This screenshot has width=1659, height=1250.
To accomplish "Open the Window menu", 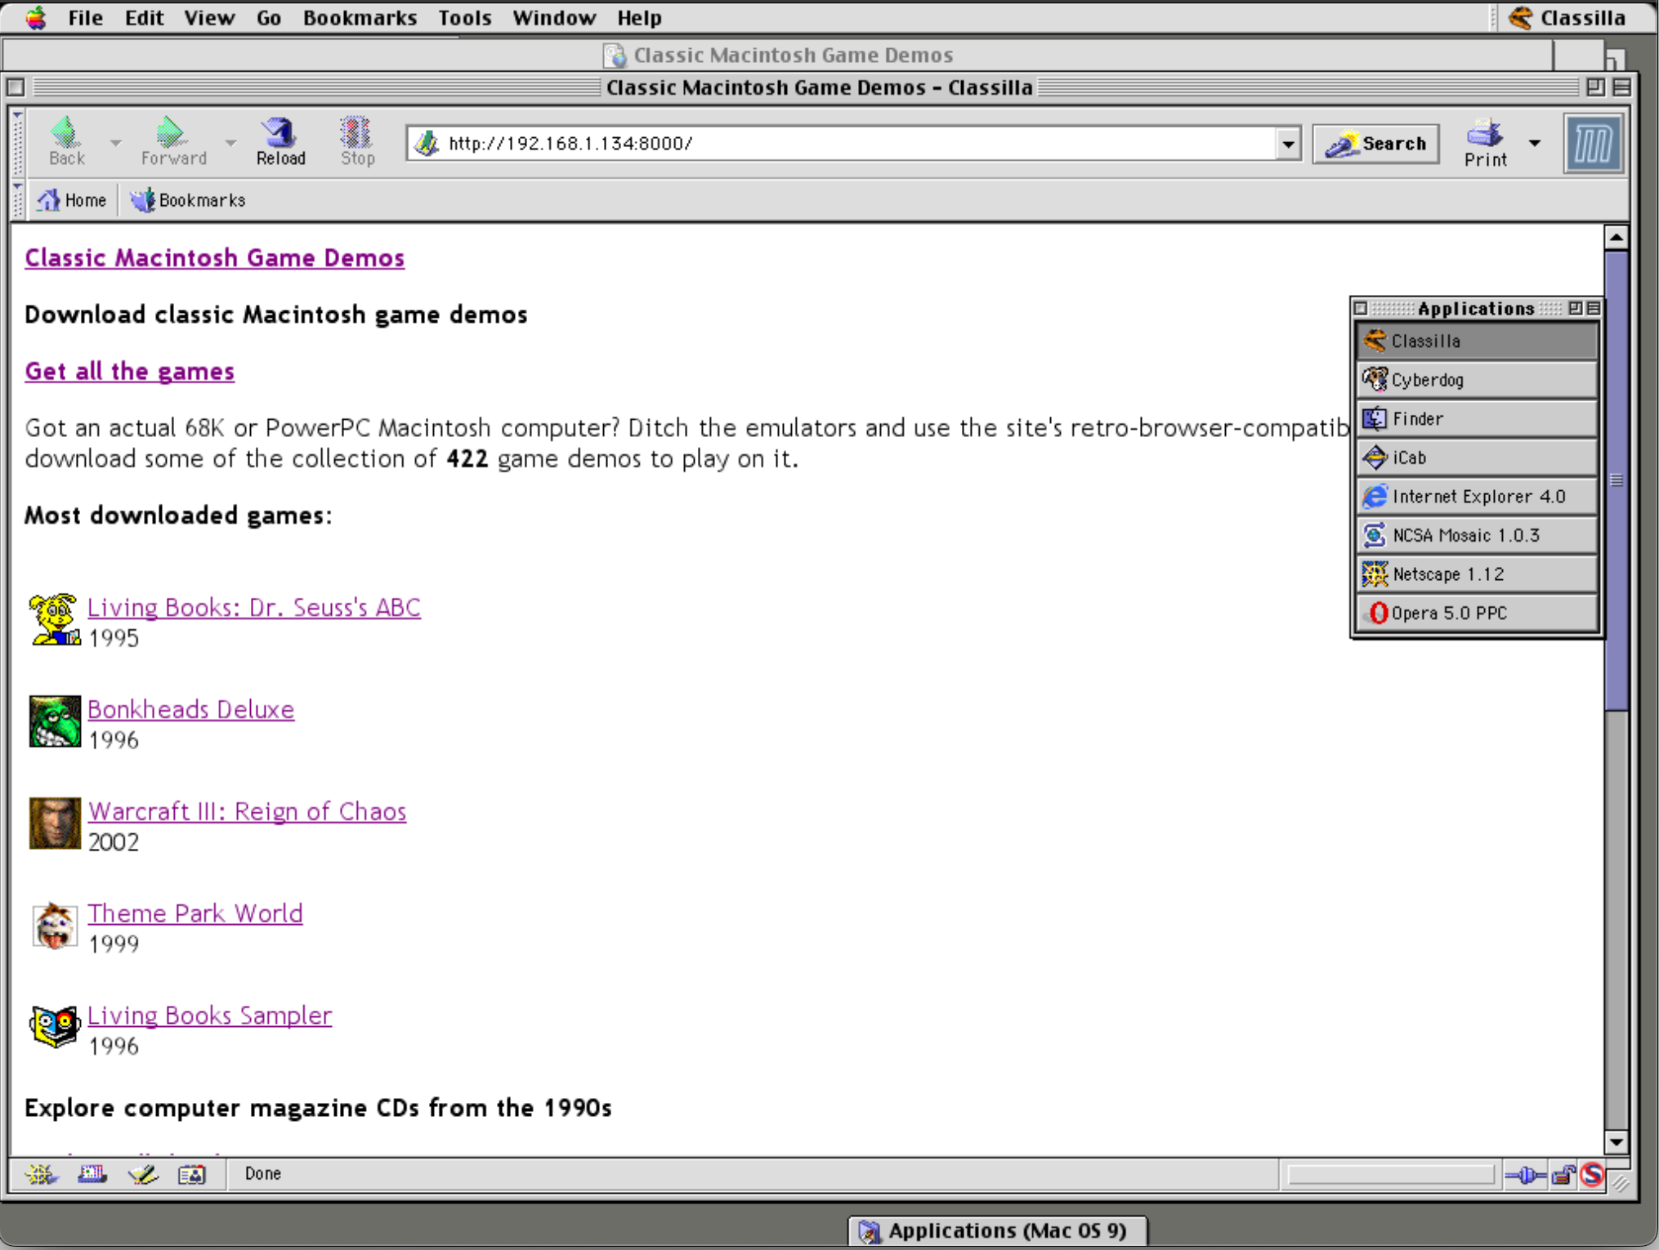I will tap(554, 18).
